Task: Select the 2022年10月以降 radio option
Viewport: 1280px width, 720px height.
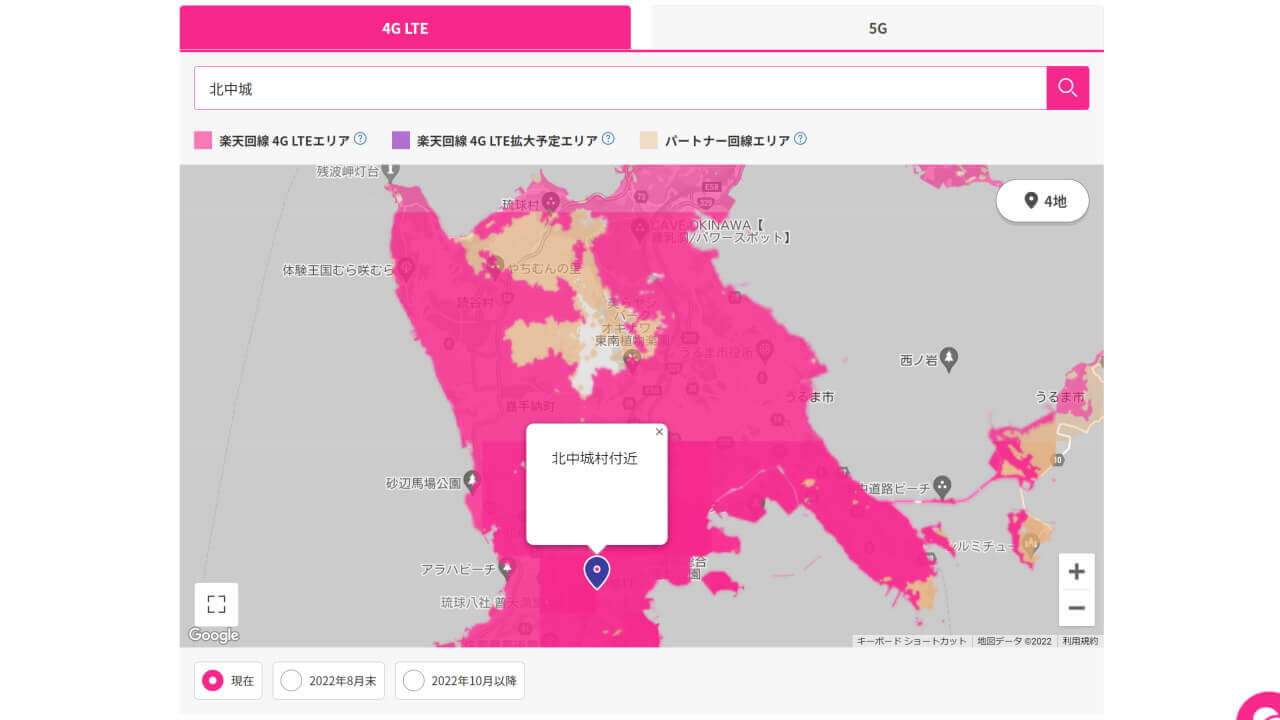Action: pyautogui.click(x=413, y=680)
